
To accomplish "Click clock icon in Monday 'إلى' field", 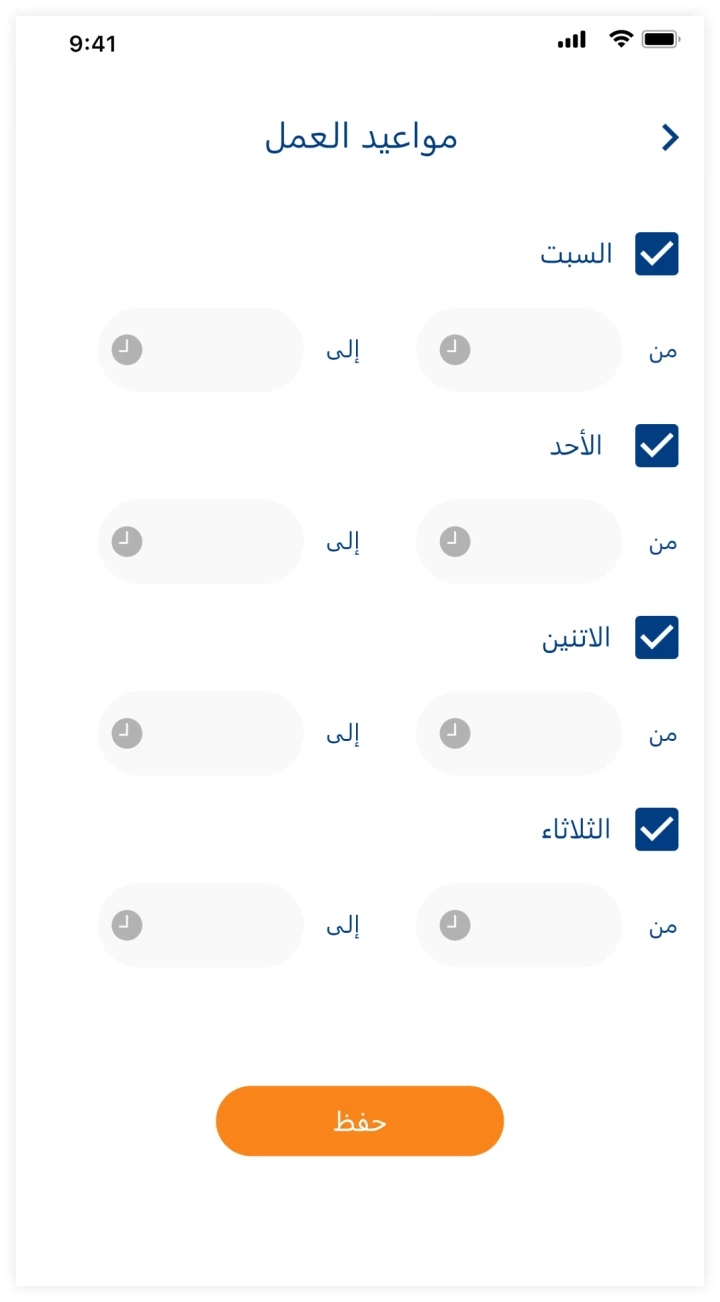I will 127,734.
